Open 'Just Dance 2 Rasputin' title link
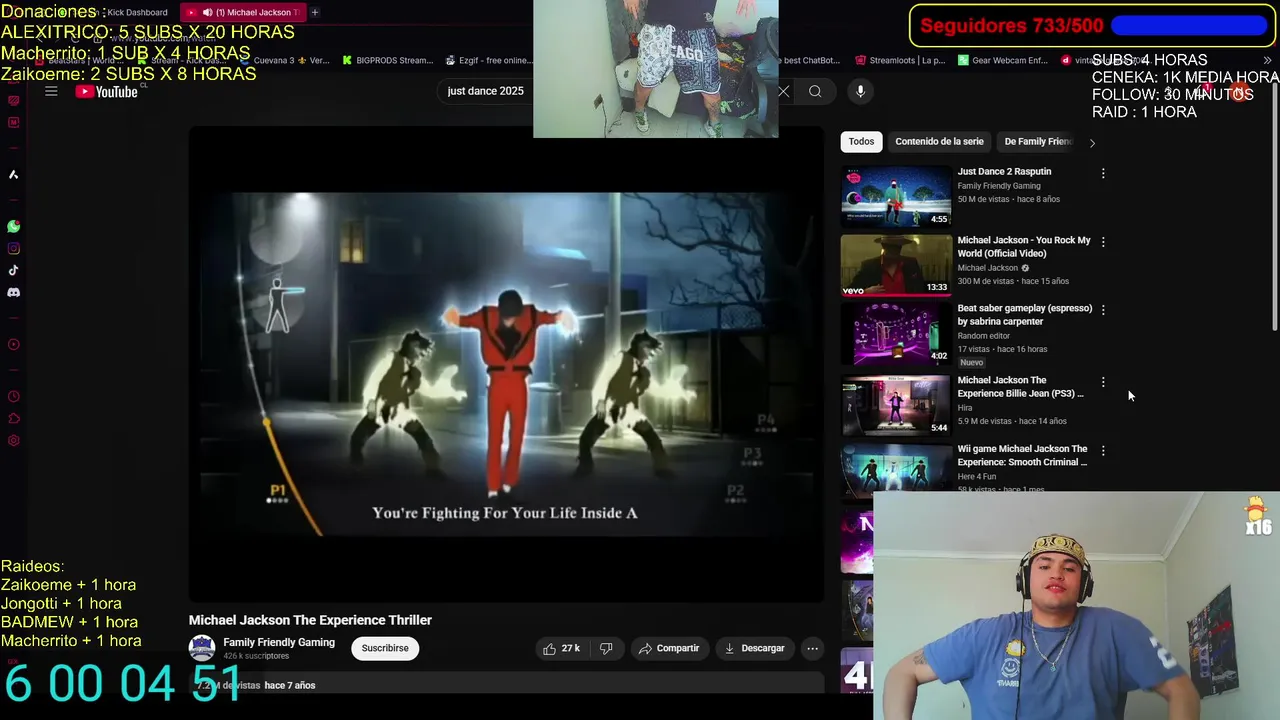Screen dimensions: 1280x720 pyautogui.click(x=1004, y=172)
